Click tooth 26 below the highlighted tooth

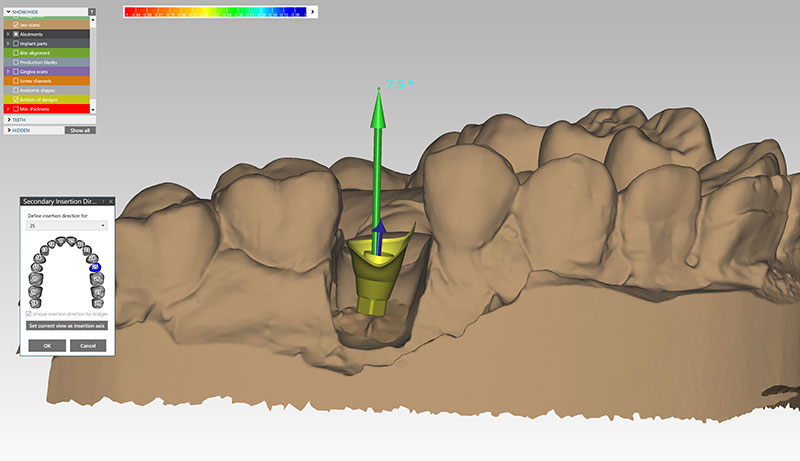[x=98, y=278]
